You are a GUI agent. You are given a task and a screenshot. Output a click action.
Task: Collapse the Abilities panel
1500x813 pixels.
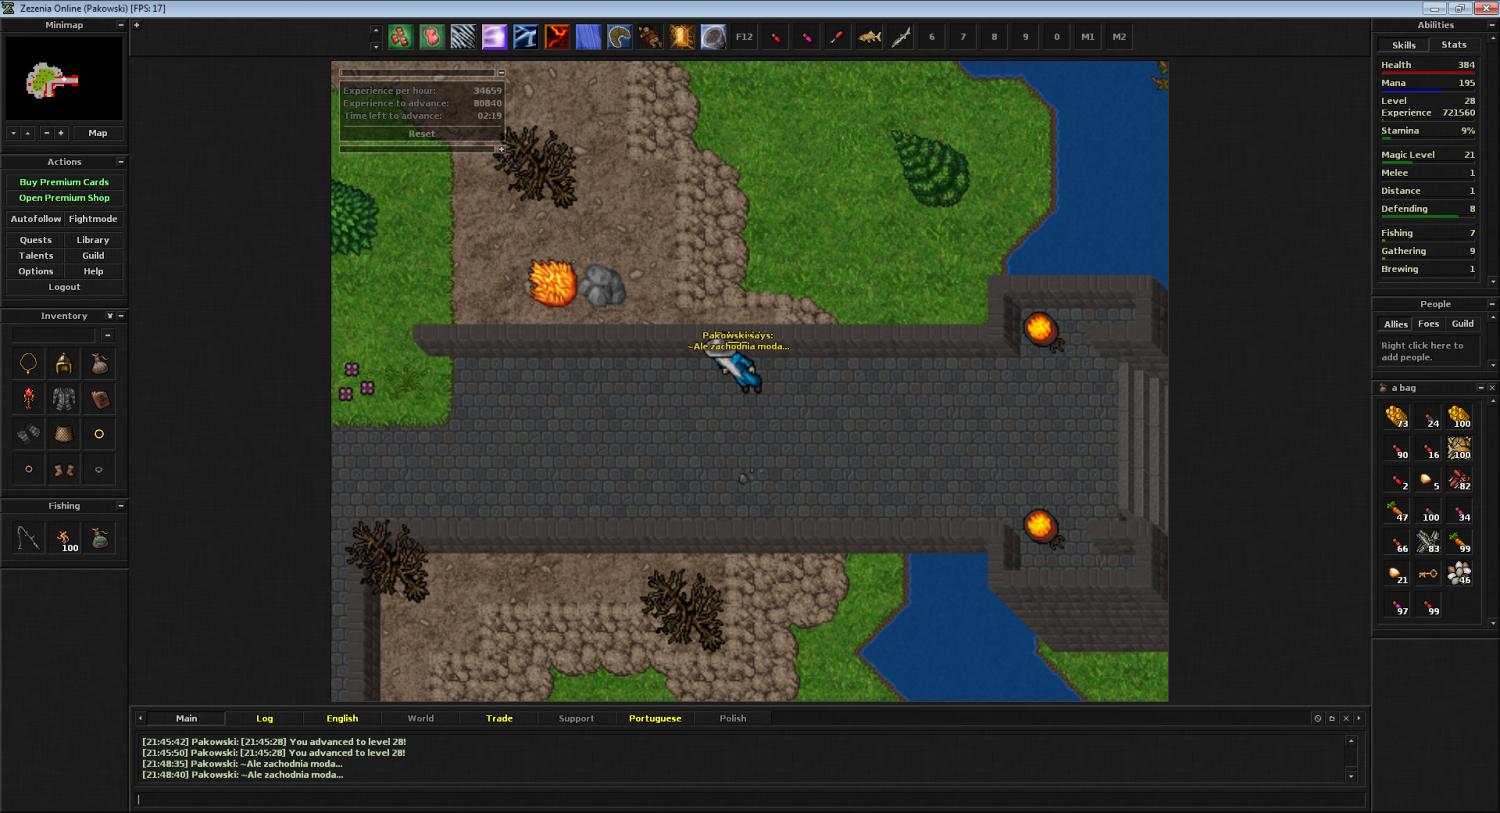(1492, 25)
